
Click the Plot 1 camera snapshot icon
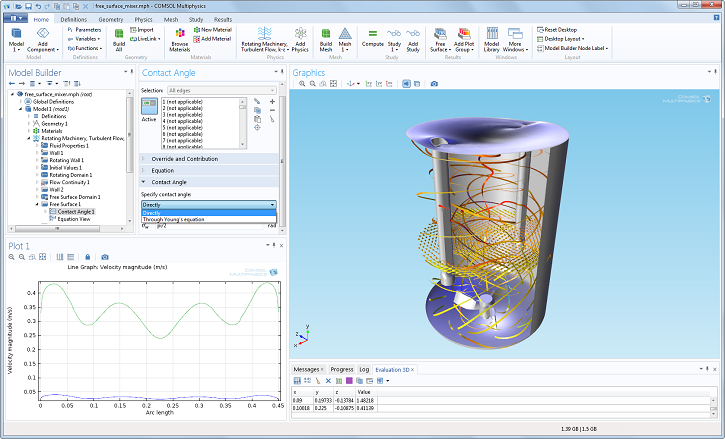pyautogui.click(x=105, y=257)
